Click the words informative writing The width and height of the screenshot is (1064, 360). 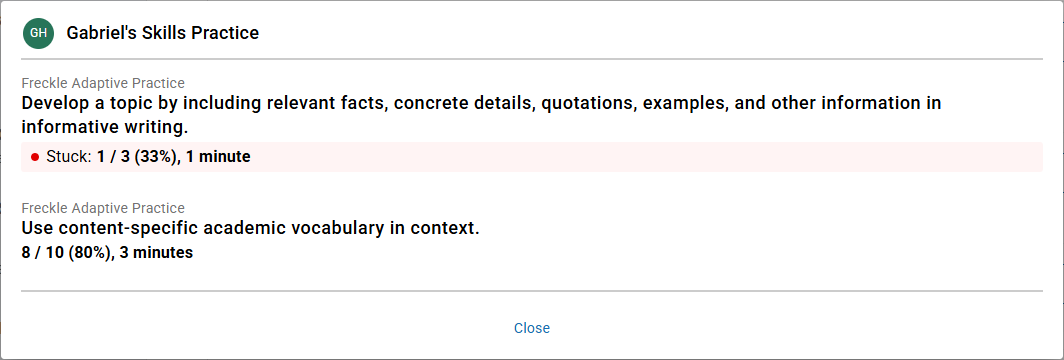pyautogui.click(x=104, y=127)
